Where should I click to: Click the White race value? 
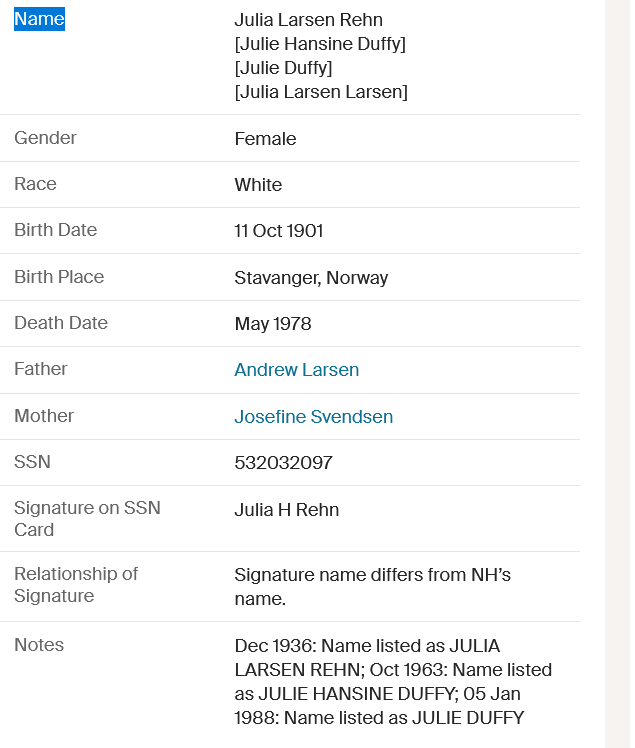point(258,185)
